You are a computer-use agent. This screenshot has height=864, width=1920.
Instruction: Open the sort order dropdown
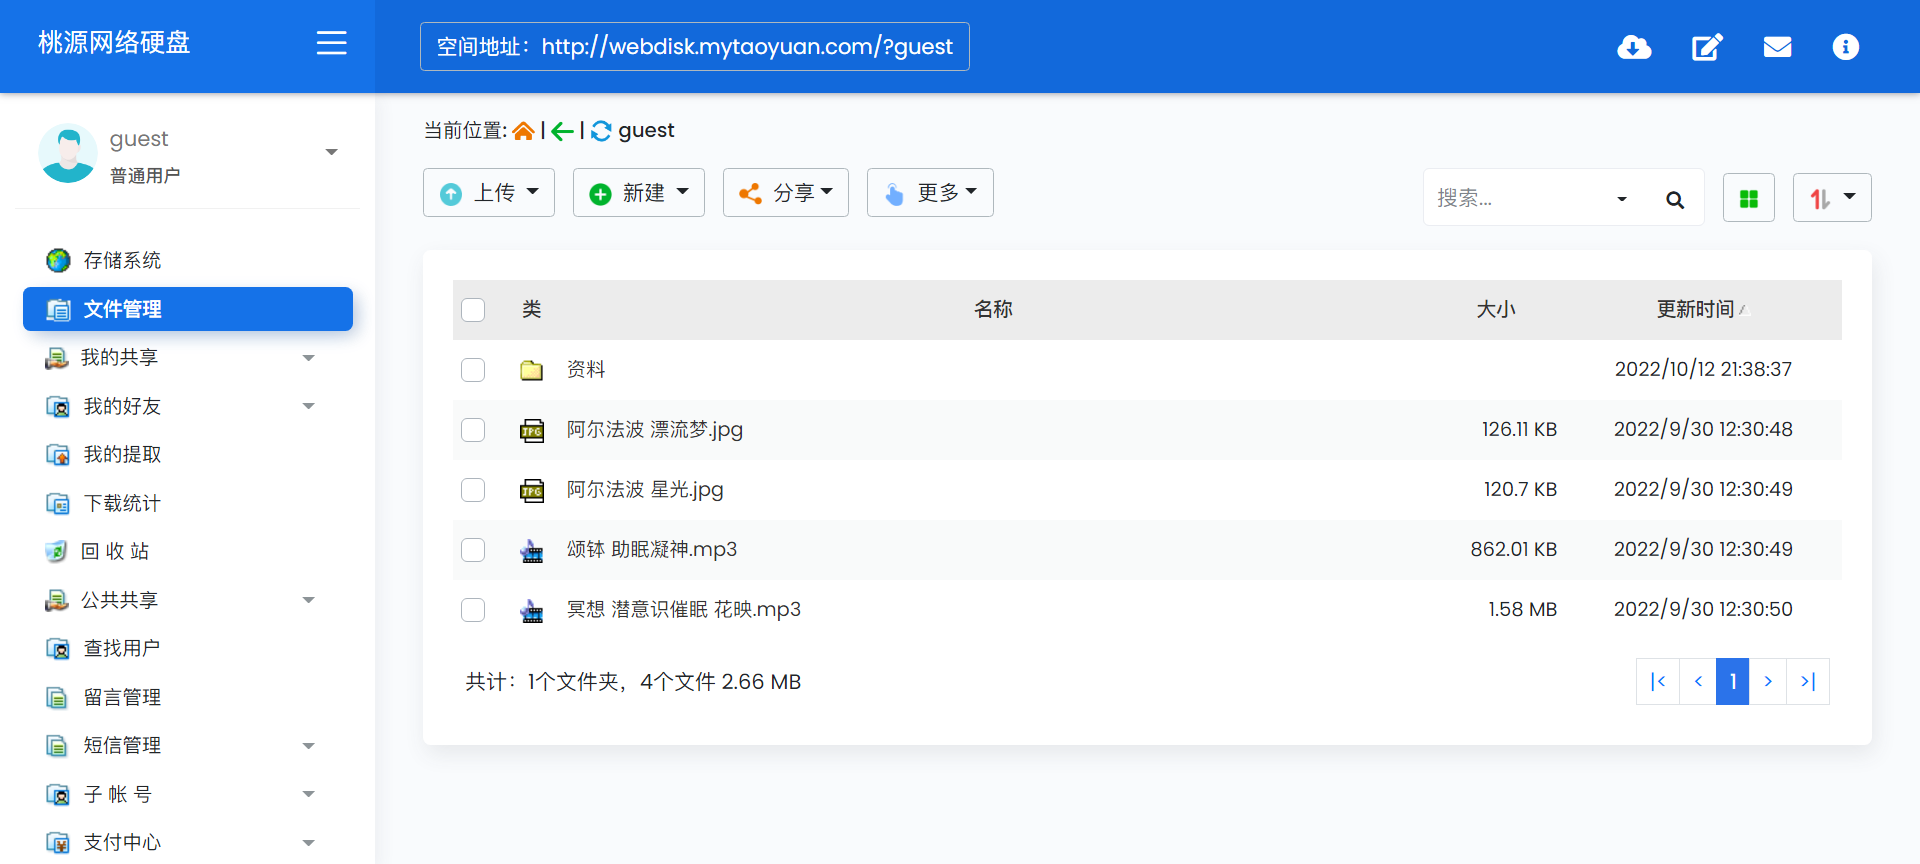coord(1831,198)
